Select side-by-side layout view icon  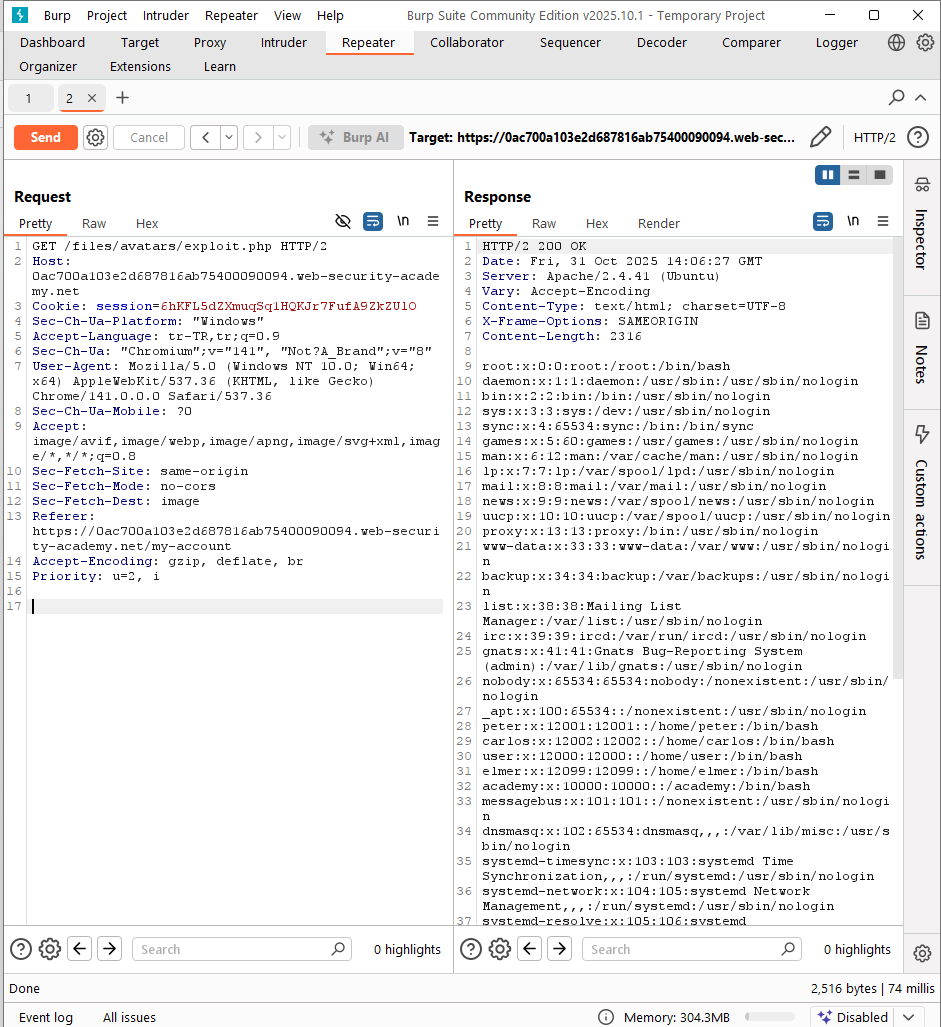point(828,175)
